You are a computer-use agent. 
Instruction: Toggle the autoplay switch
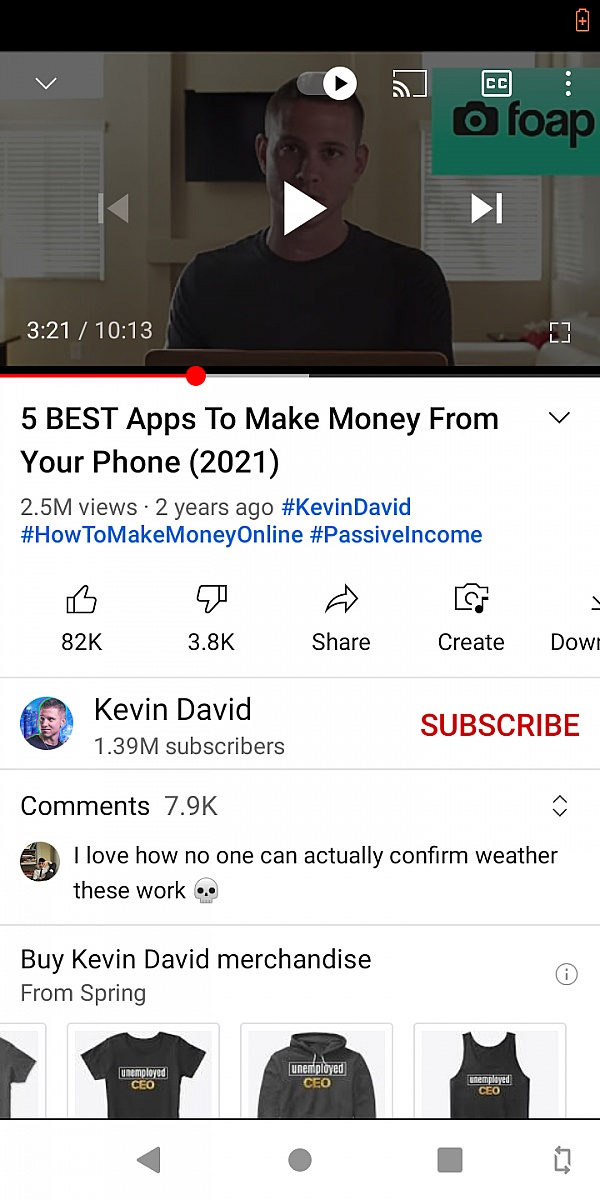pos(328,83)
